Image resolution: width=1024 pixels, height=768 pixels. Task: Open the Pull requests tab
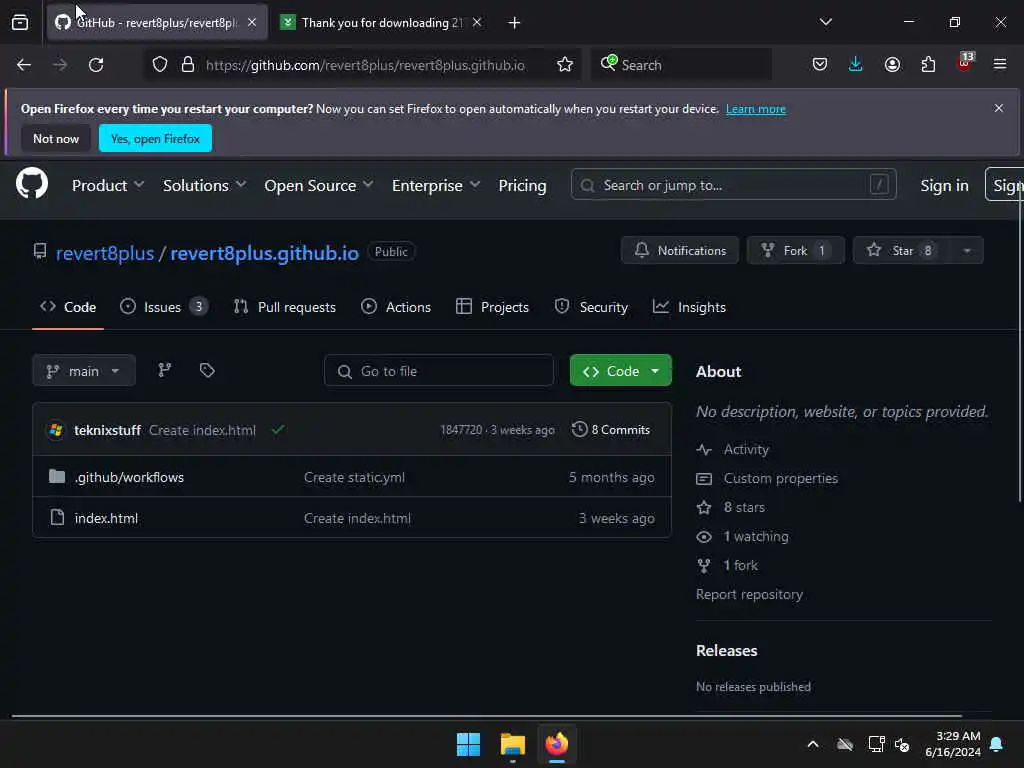285,307
